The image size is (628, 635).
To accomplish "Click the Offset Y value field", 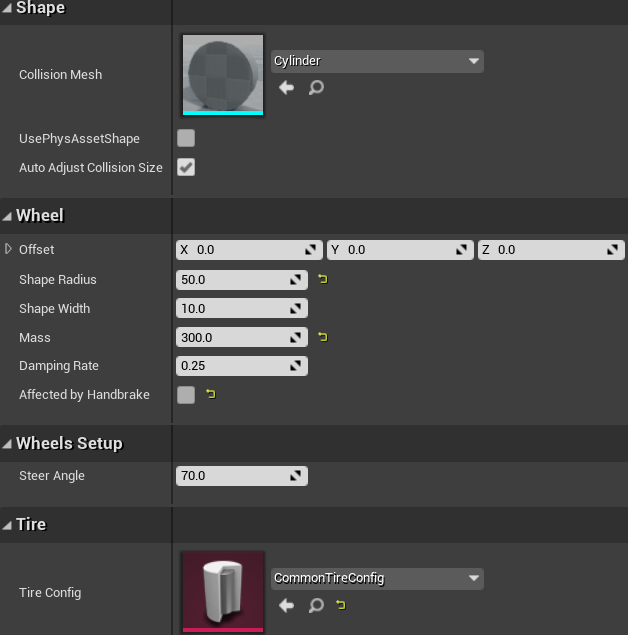I will point(400,250).
